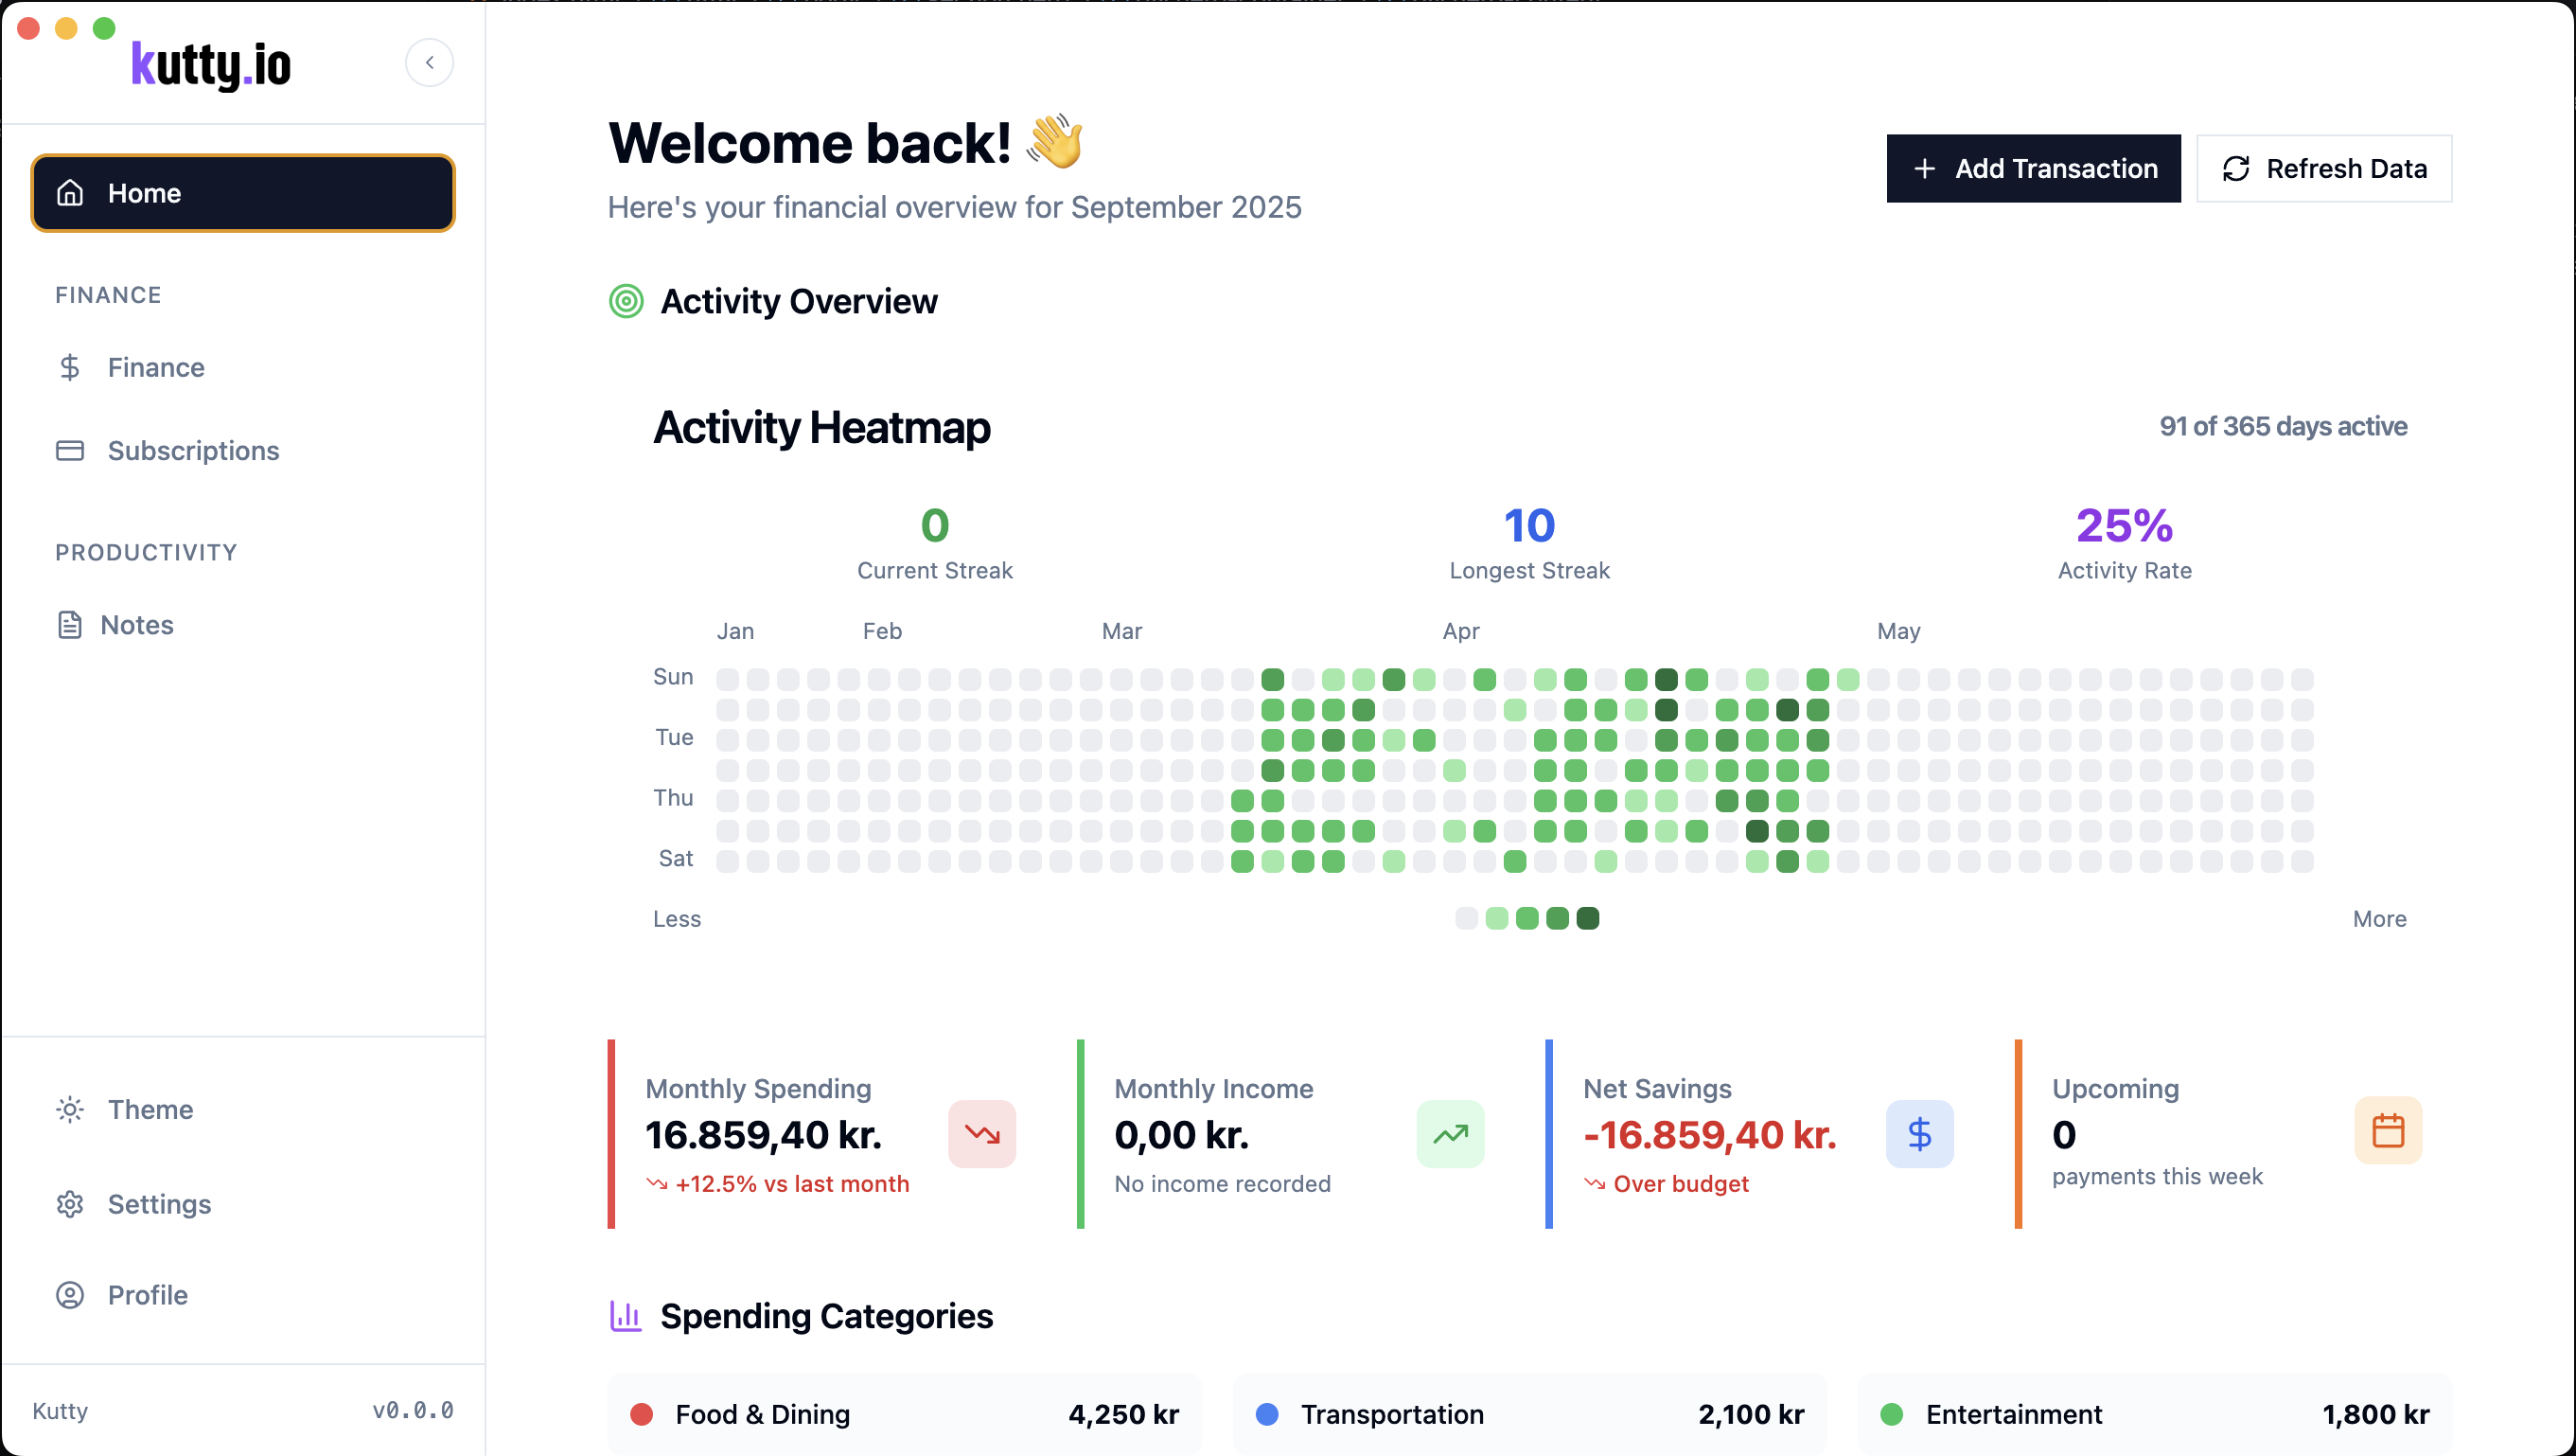
Task: Select the Finance dollar icon
Action: pos(69,367)
